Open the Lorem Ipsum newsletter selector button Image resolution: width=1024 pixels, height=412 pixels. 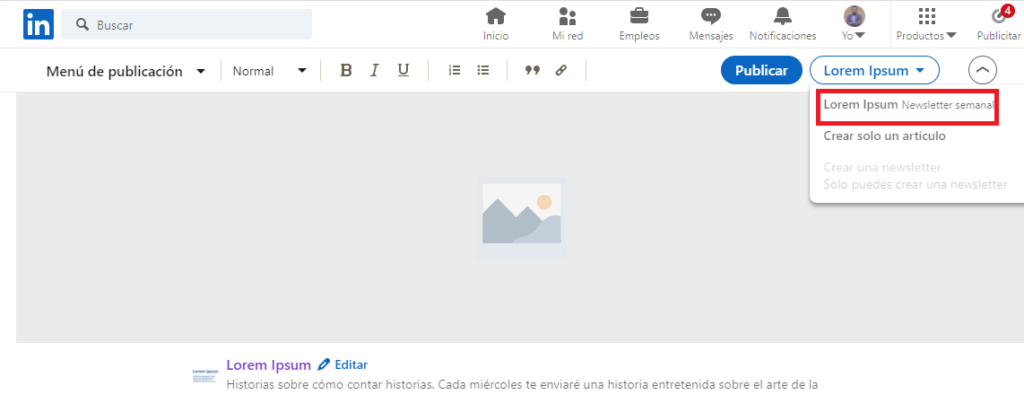(874, 71)
